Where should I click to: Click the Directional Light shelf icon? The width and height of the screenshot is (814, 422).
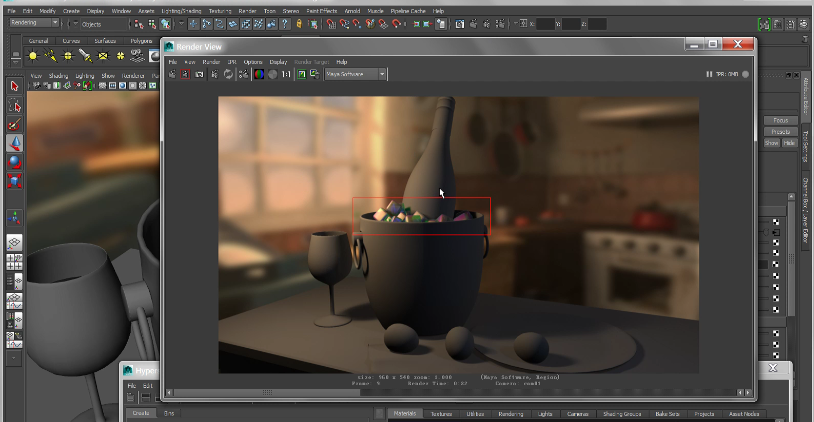click(x=50, y=56)
